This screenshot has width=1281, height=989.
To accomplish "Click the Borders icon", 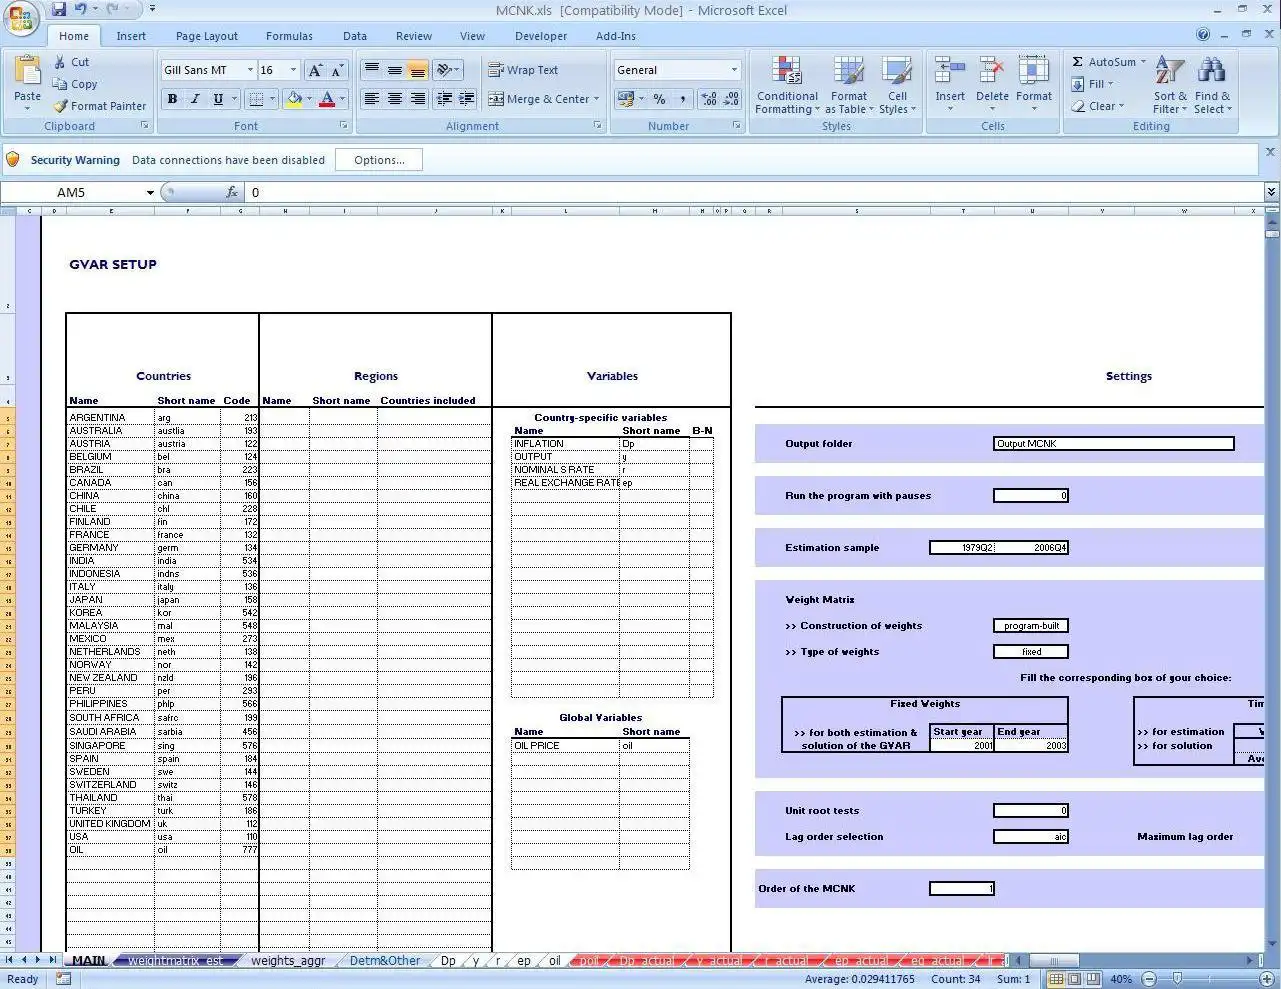I will coord(256,99).
